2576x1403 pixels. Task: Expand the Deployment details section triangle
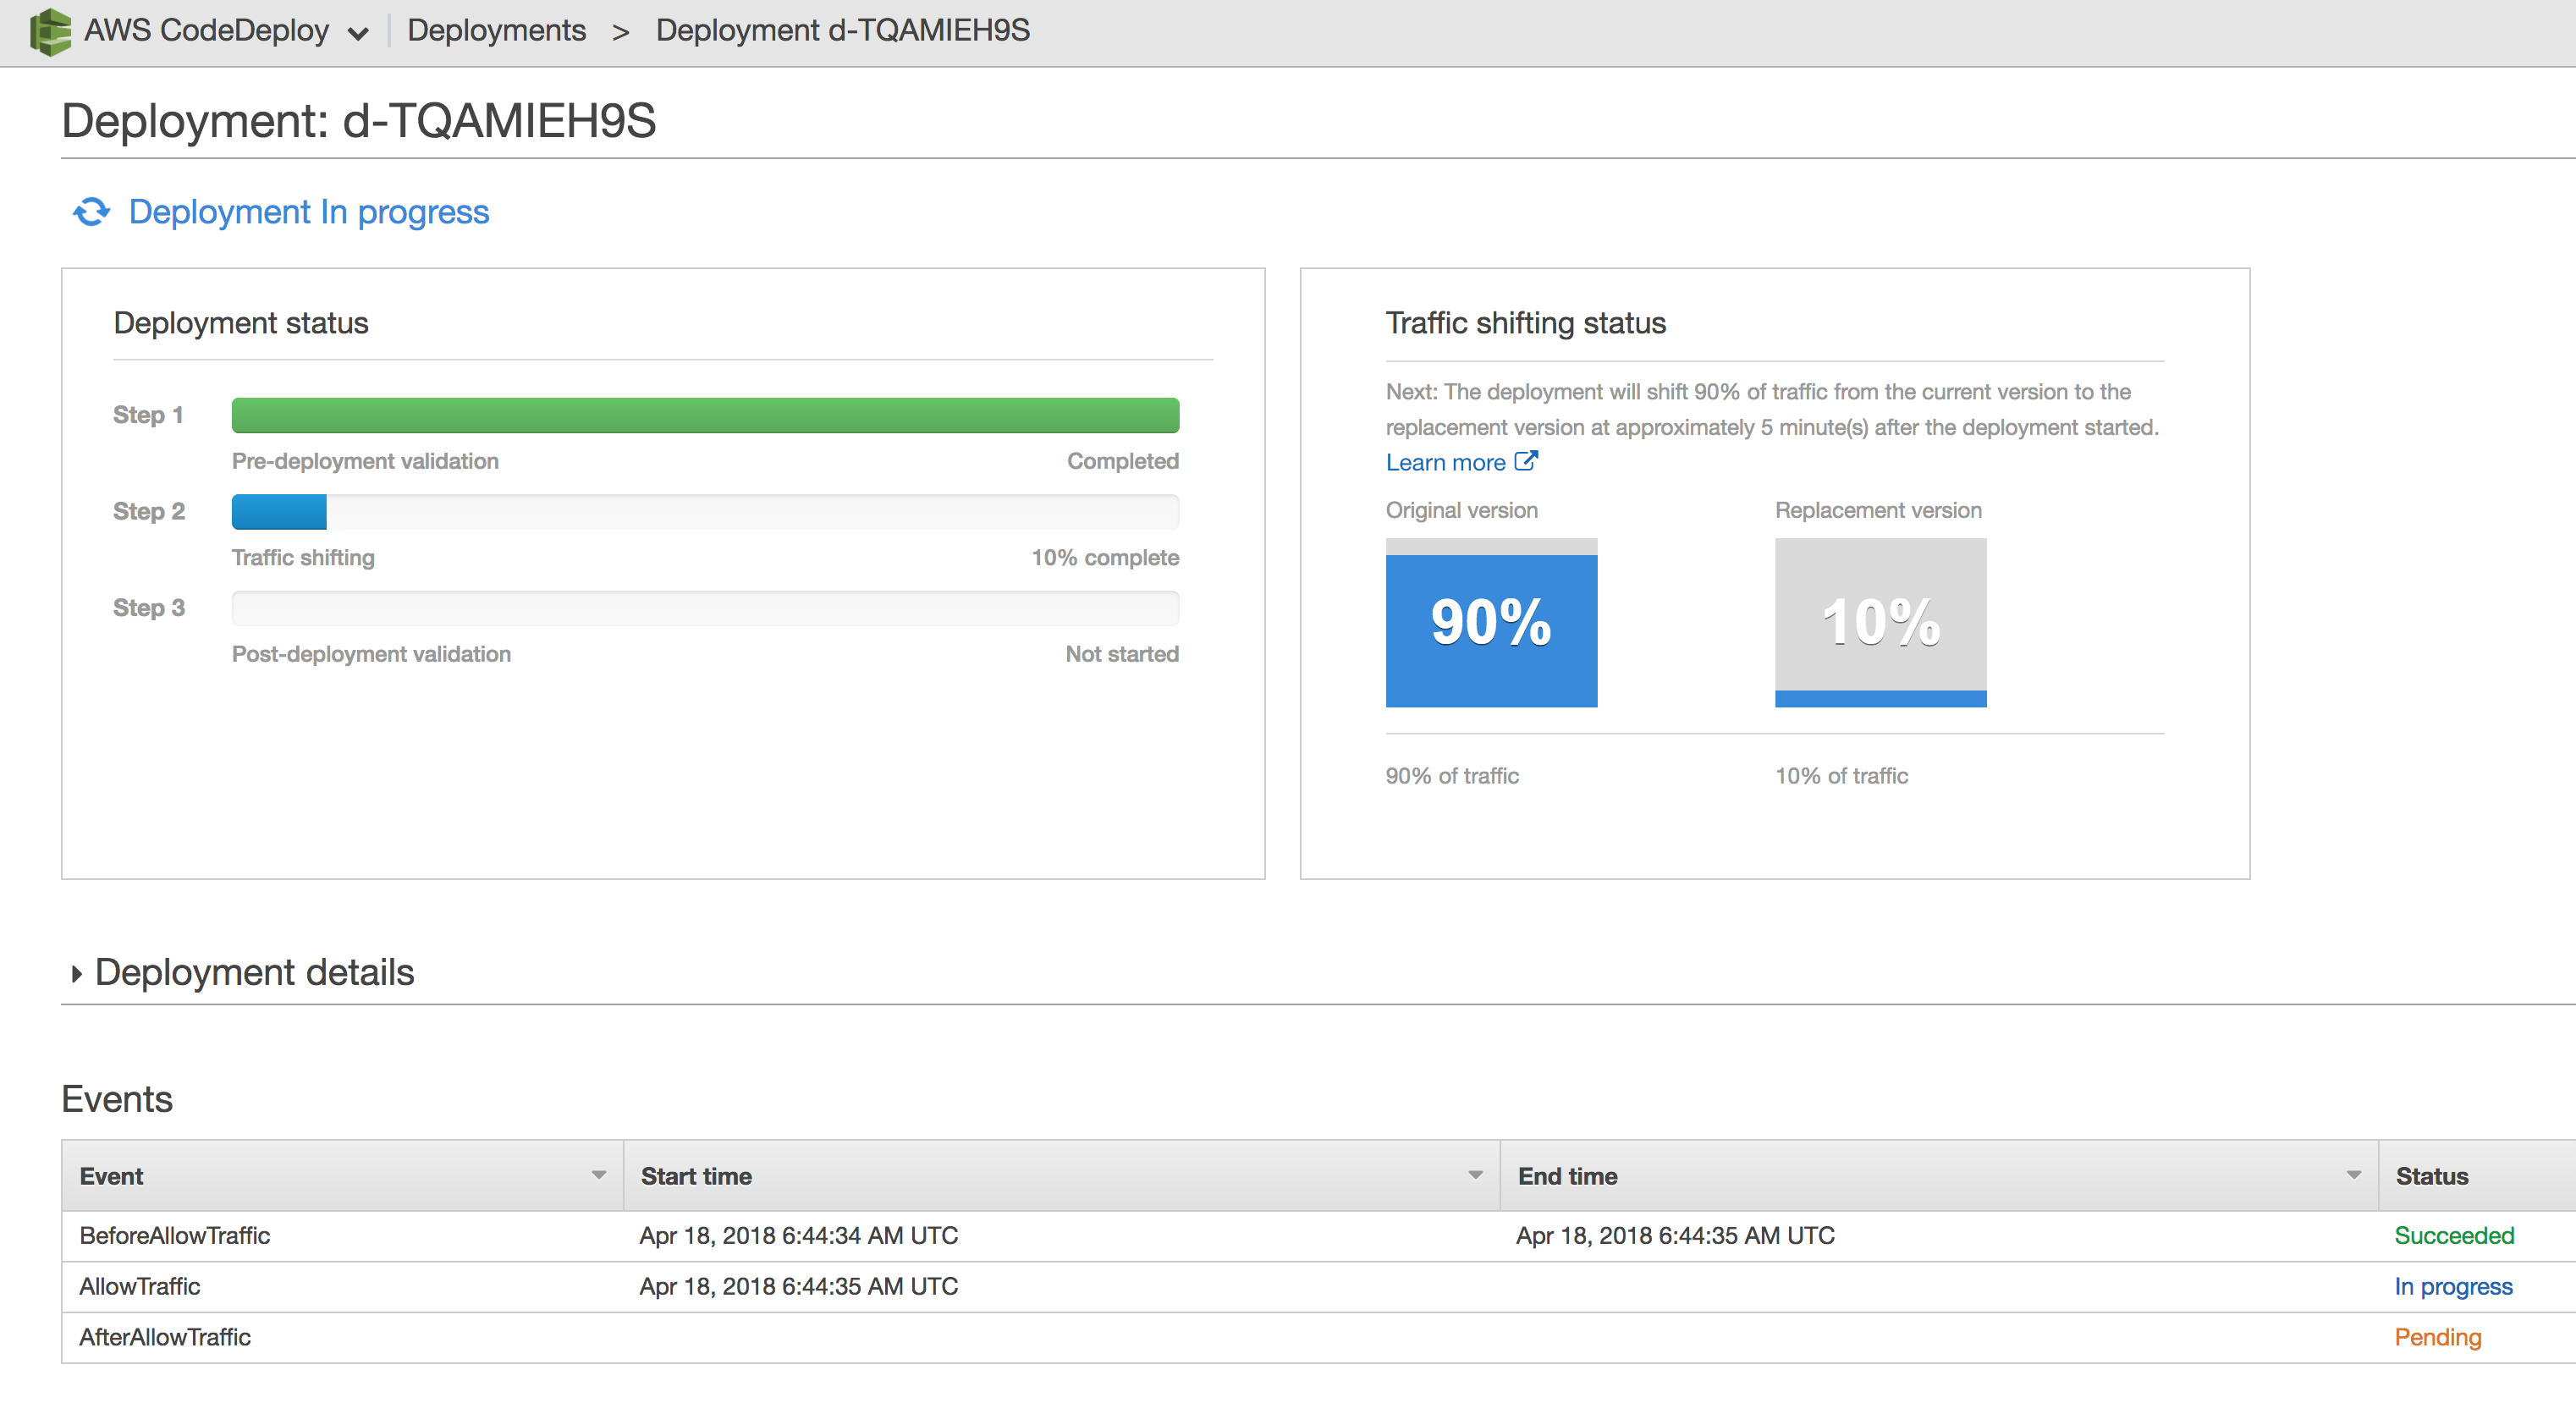pyautogui.click(x=76, y=973)
